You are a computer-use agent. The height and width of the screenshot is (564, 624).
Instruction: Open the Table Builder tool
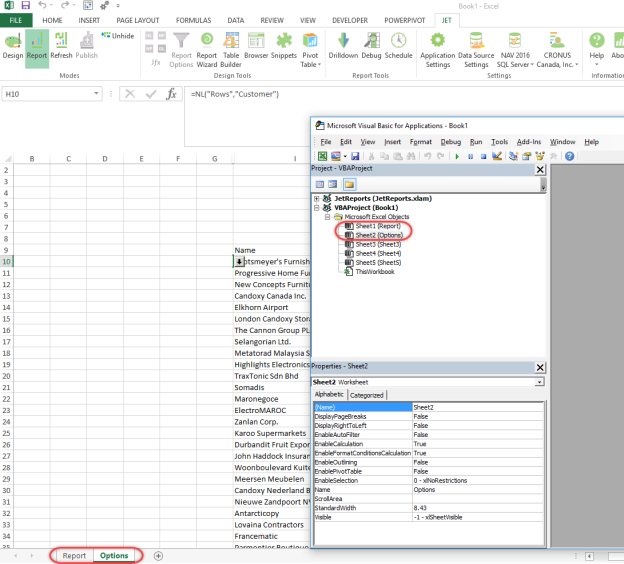coord(231,50)
